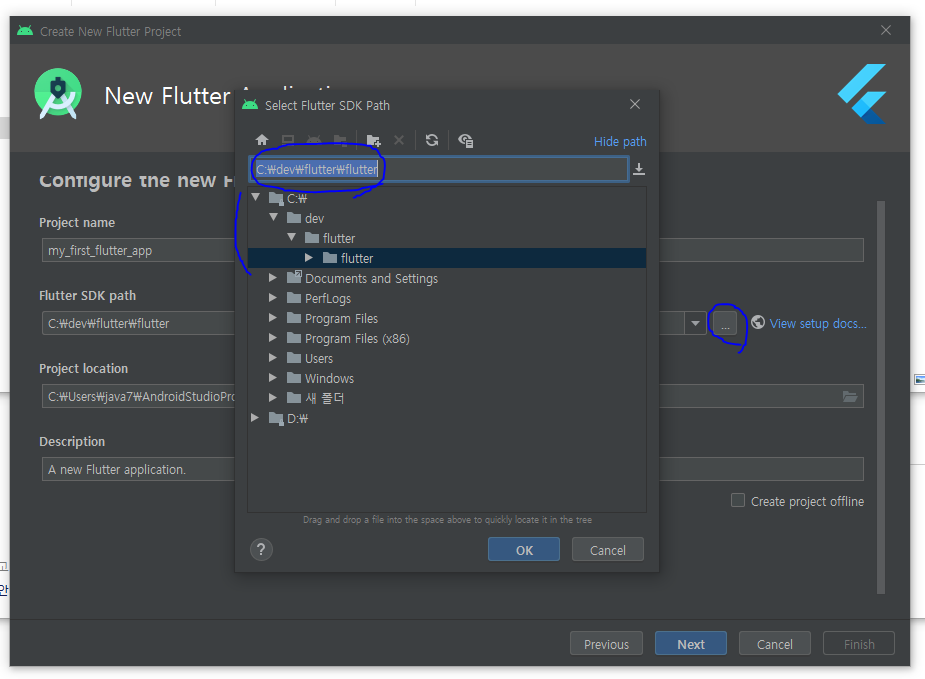Open the help question mark button

click(x=261, y=550)
